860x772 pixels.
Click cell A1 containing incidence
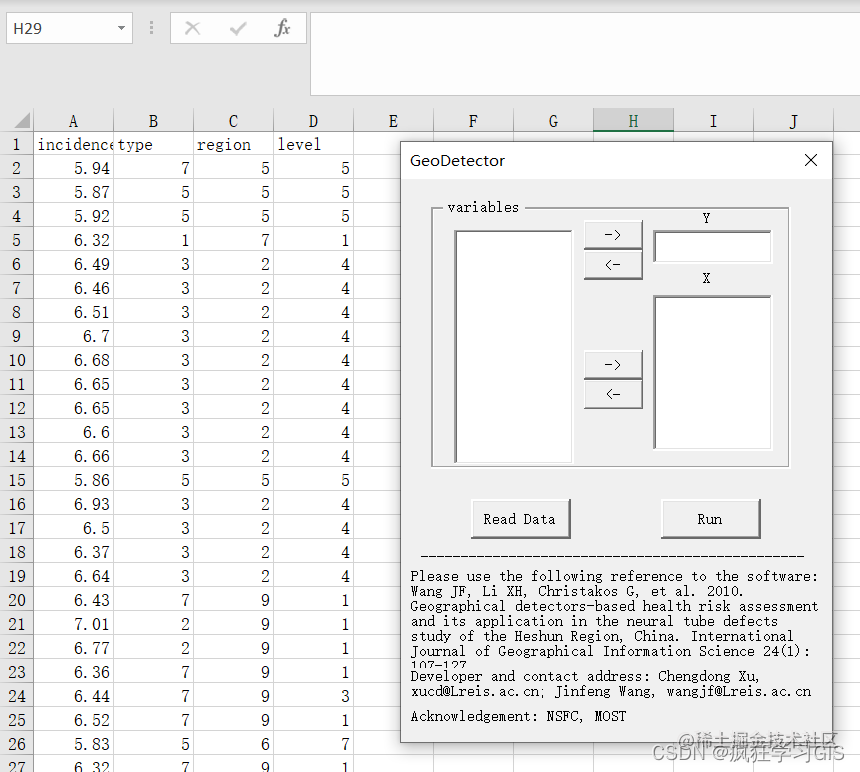click(x=73, y=144)
